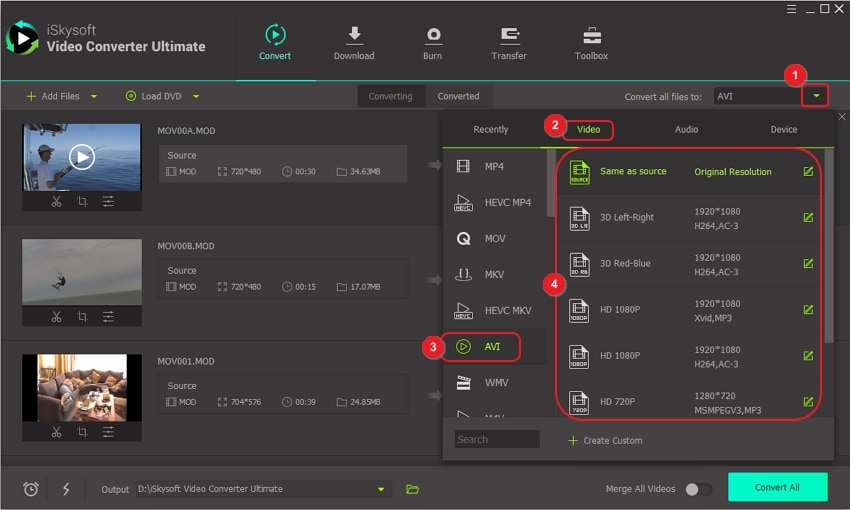
Task: Open the Convert section
Action: click(275, 42)
